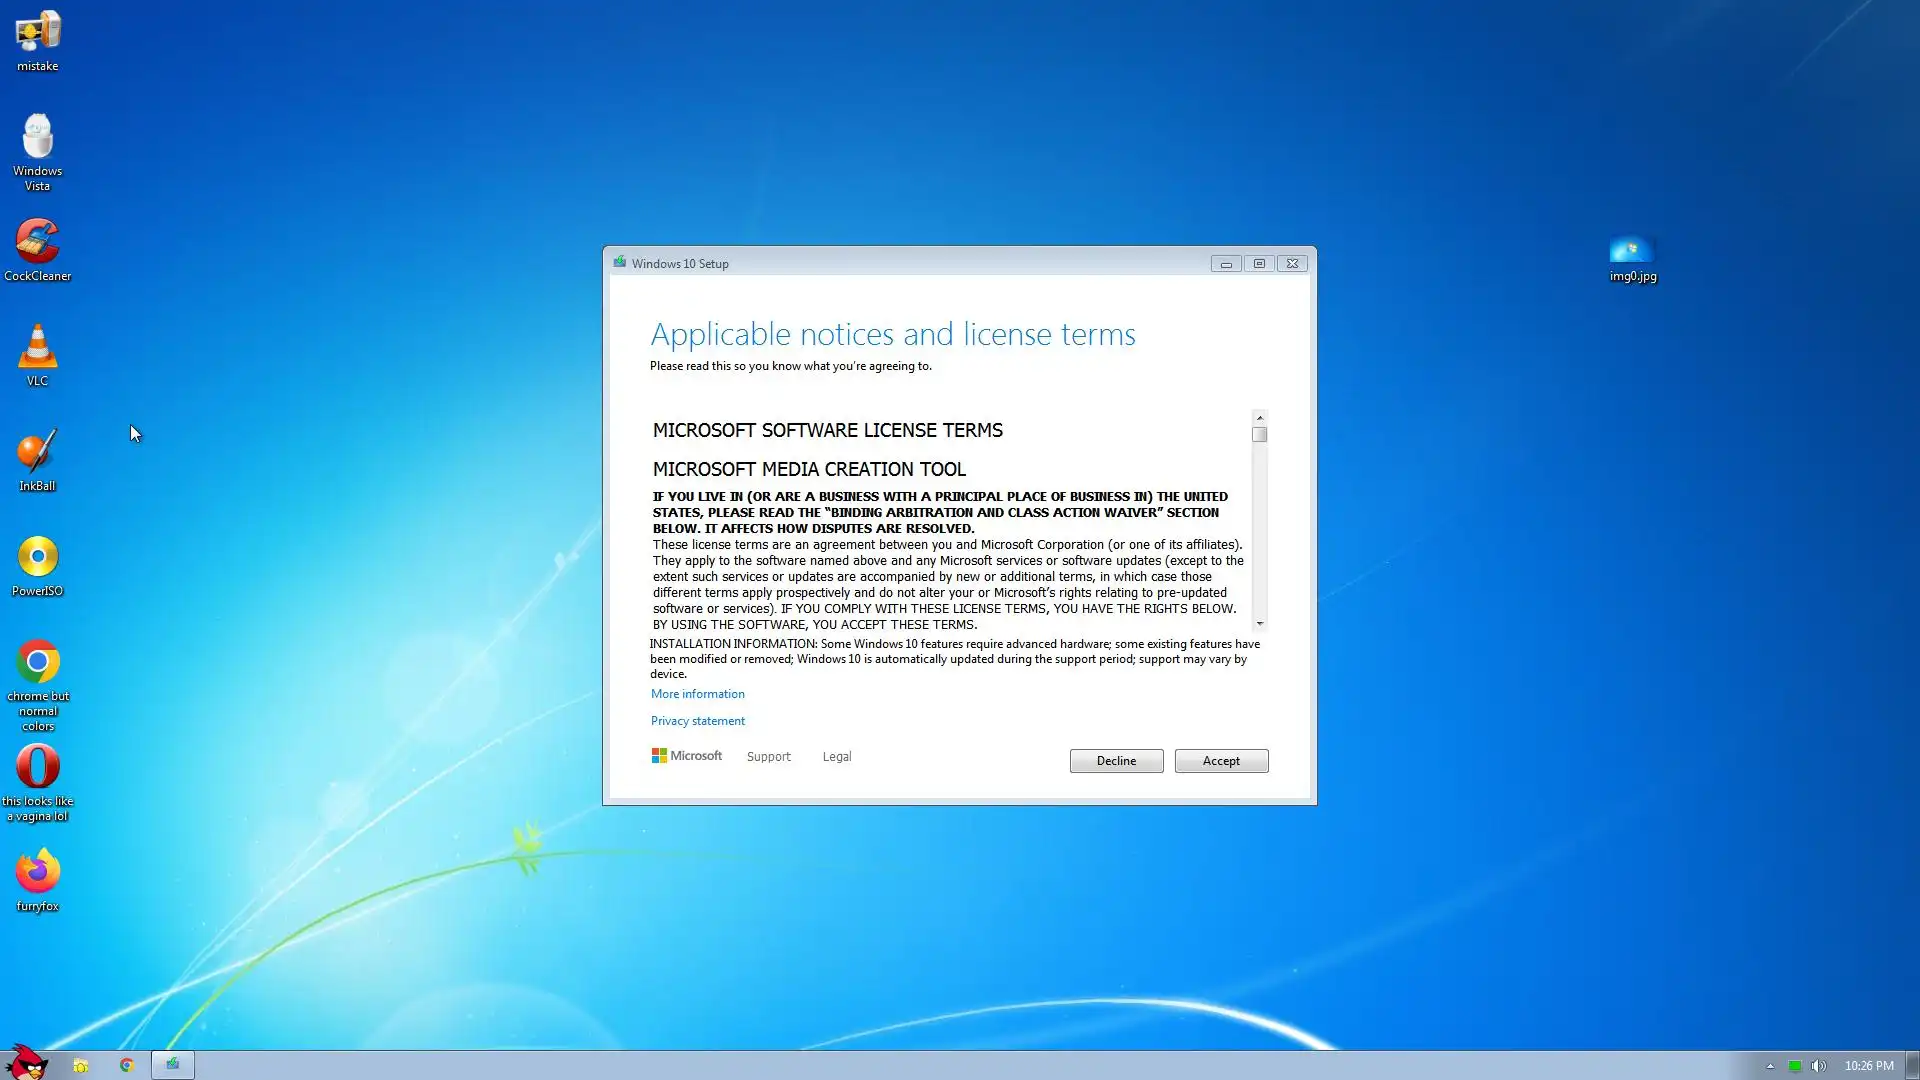The height and width of the screenshot is (1080, 1920).
Task: Accept the license terms
Action: [x=1221, y=761]
